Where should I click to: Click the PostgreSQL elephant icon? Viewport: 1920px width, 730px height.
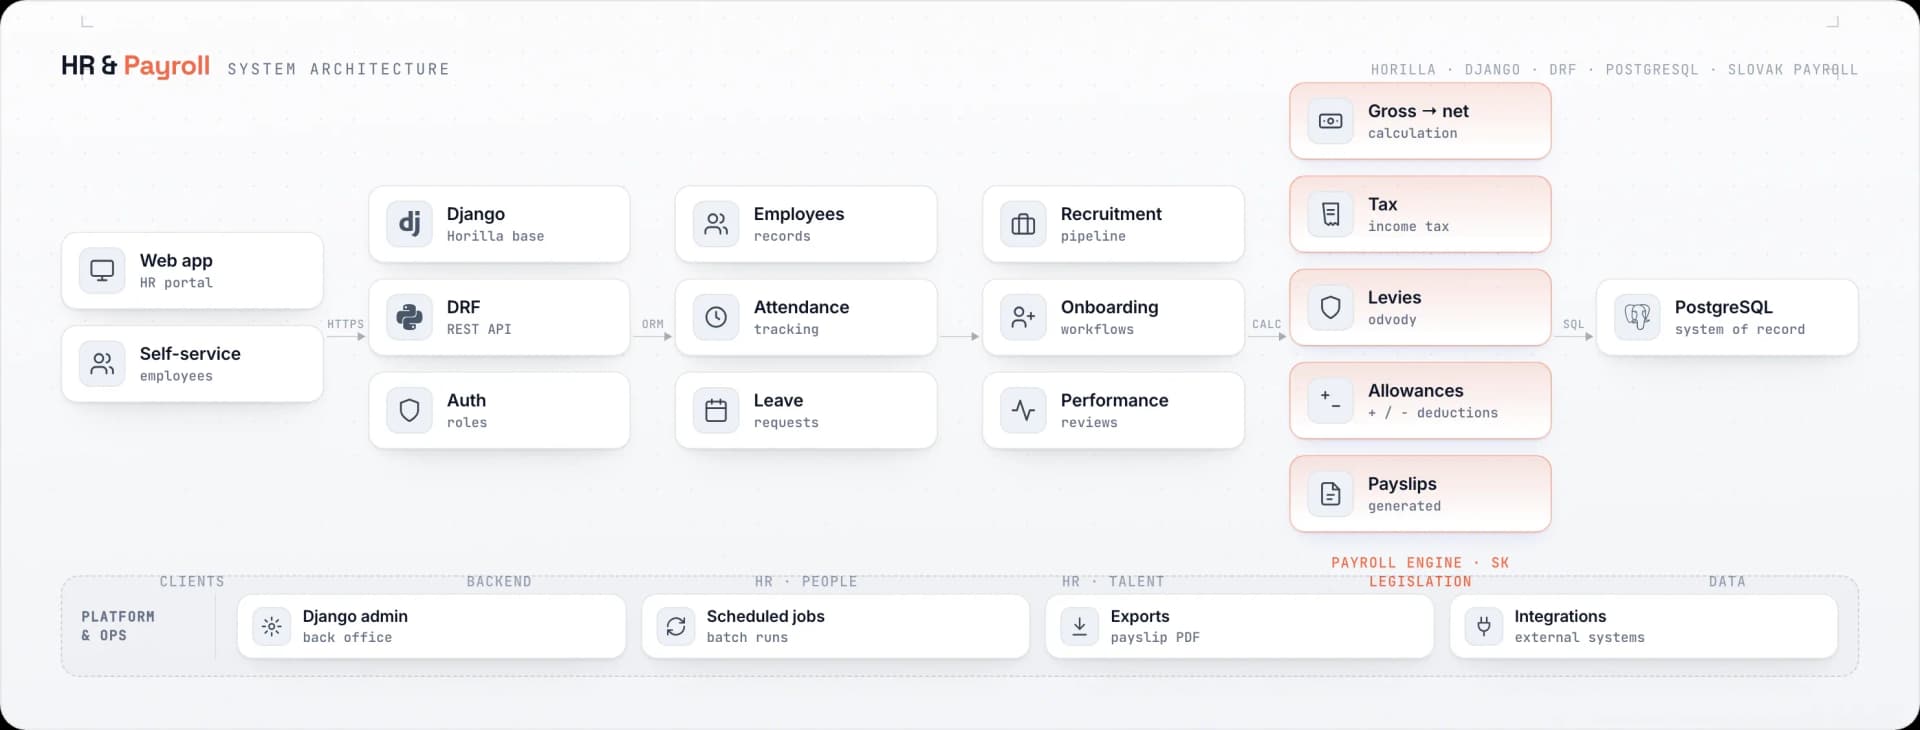point(1637,317)
